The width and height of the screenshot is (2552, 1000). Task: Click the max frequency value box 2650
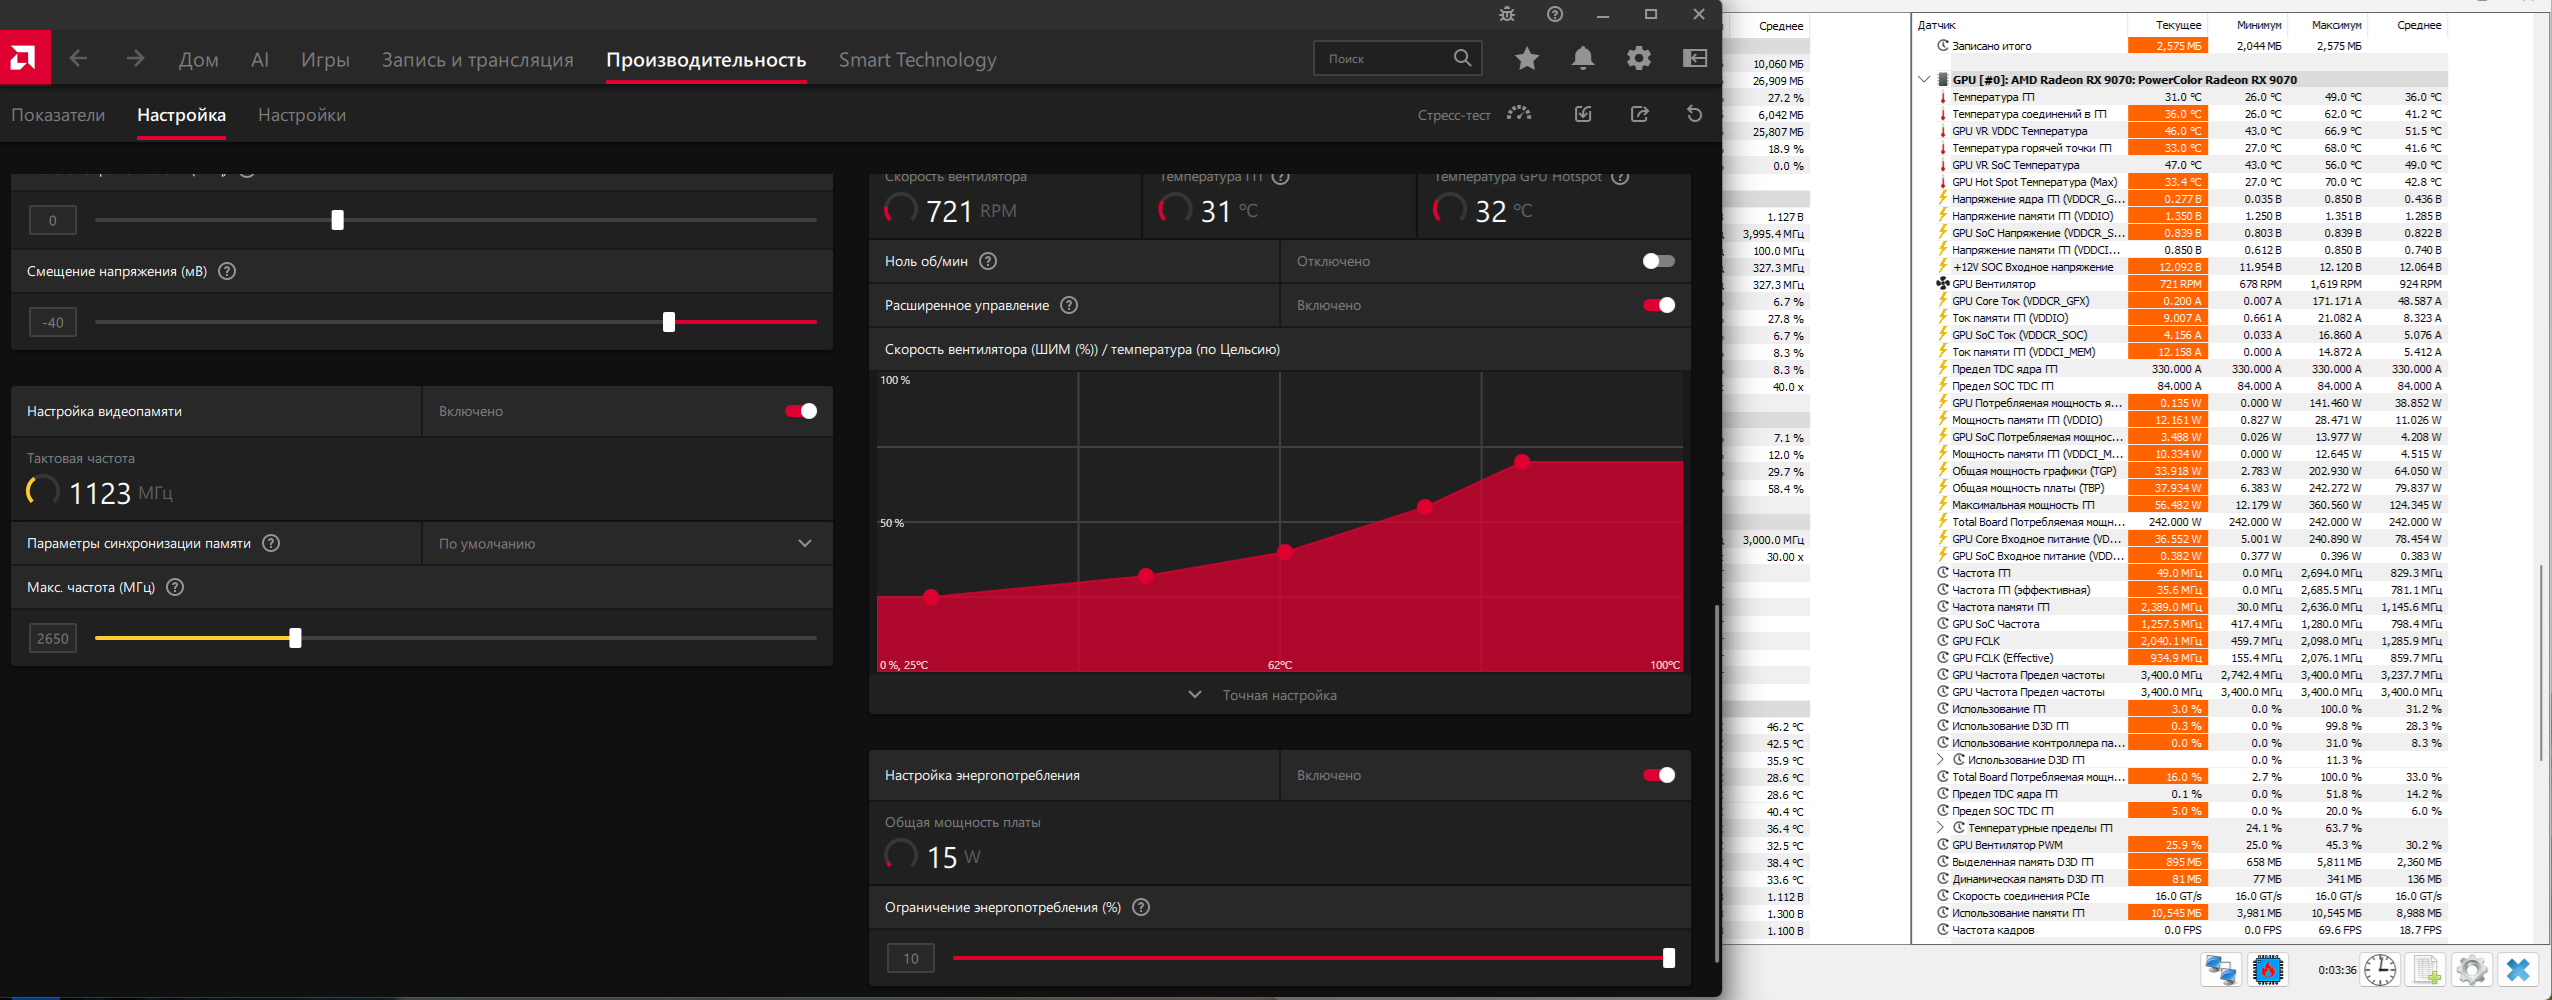click(x=53, y=638)
